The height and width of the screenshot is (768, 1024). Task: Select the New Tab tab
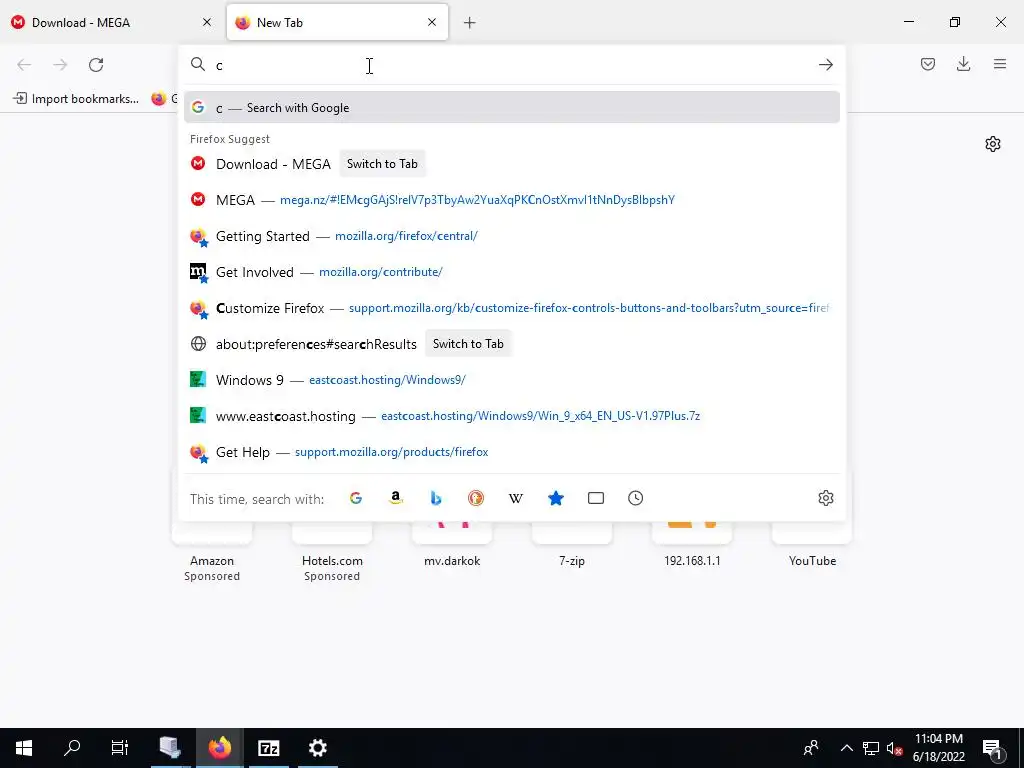click(x=338, y=22)
